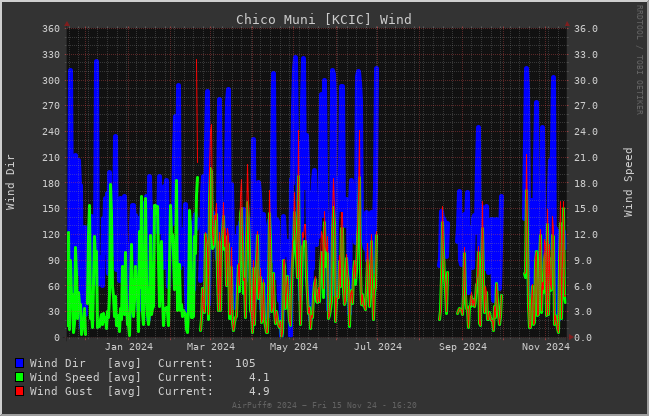This screenshot has width=649, height=416.
Task: Click the 24.0 tick on right axis
Action: point(585,132)
